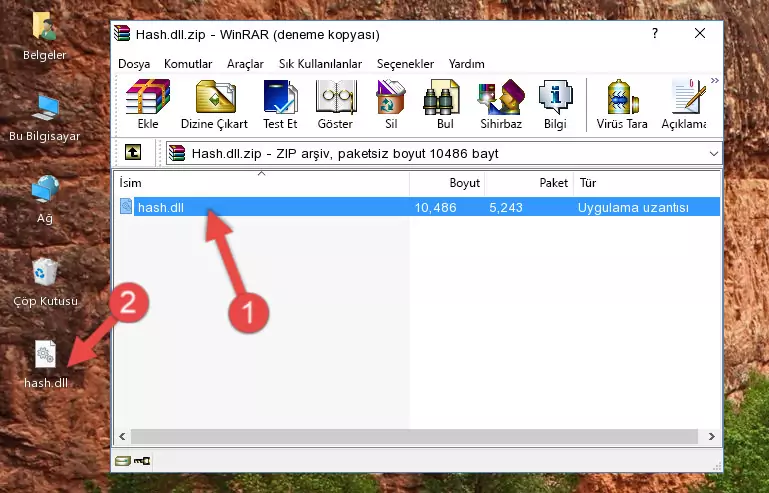769x493 pixels.
Task: Click the hash.dll file icon in list
Action: click(126, 207)
